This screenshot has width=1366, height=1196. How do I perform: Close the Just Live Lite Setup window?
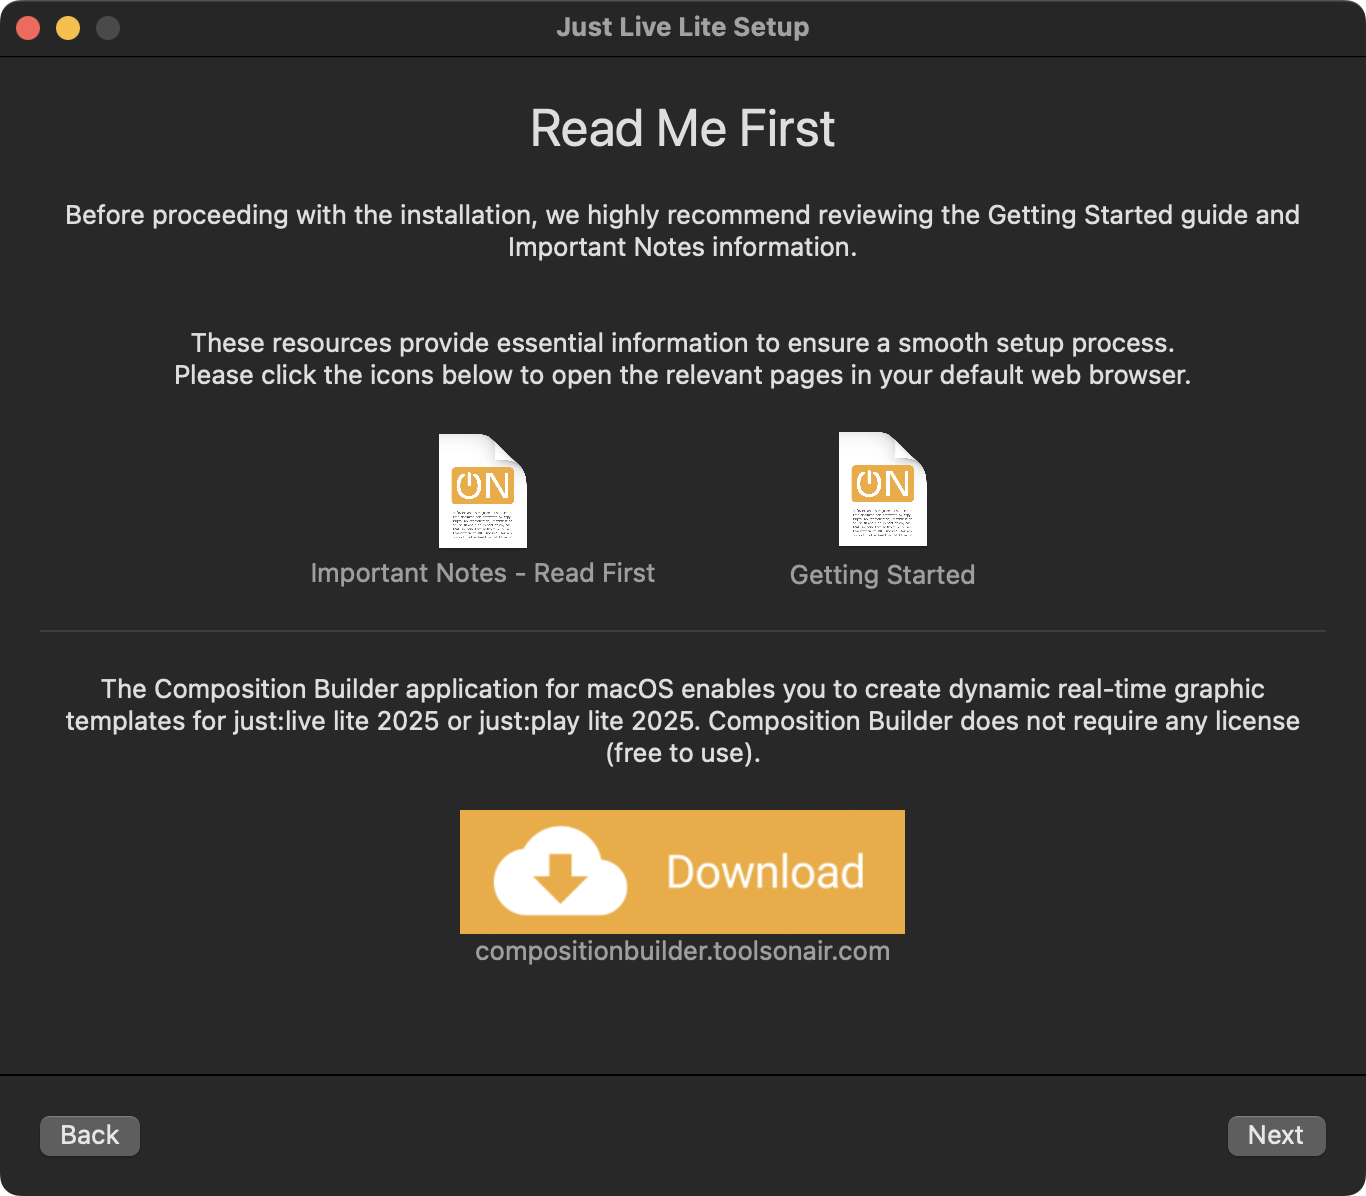[28, 28]
